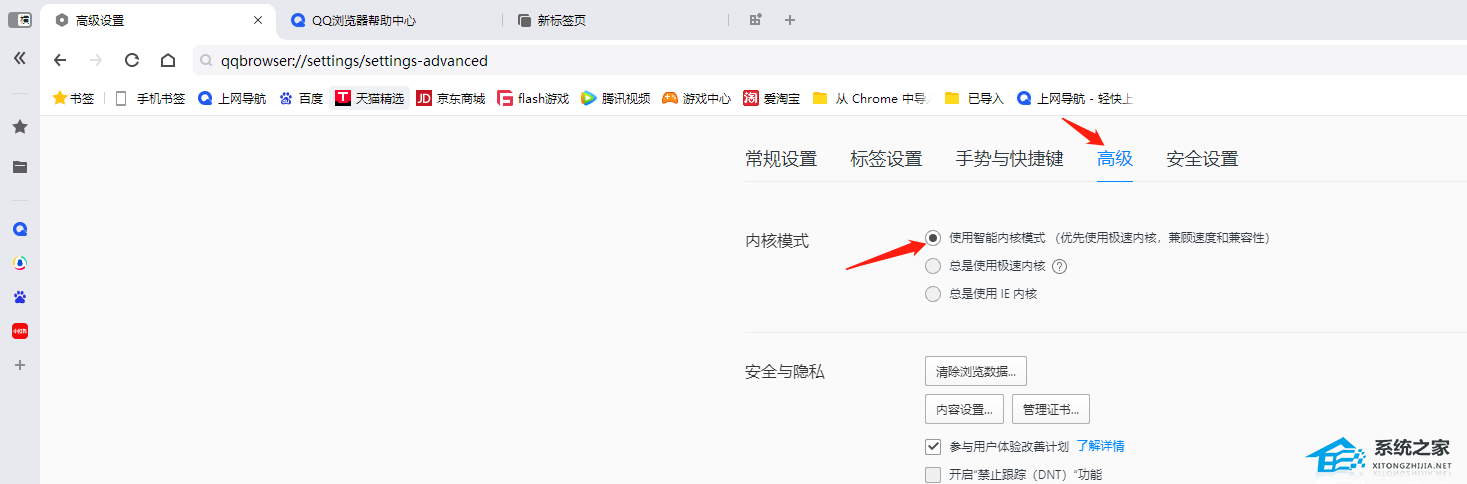1467x484 pixels.
Task: Close the 高级设置 tab
Action: coord(258,20)
